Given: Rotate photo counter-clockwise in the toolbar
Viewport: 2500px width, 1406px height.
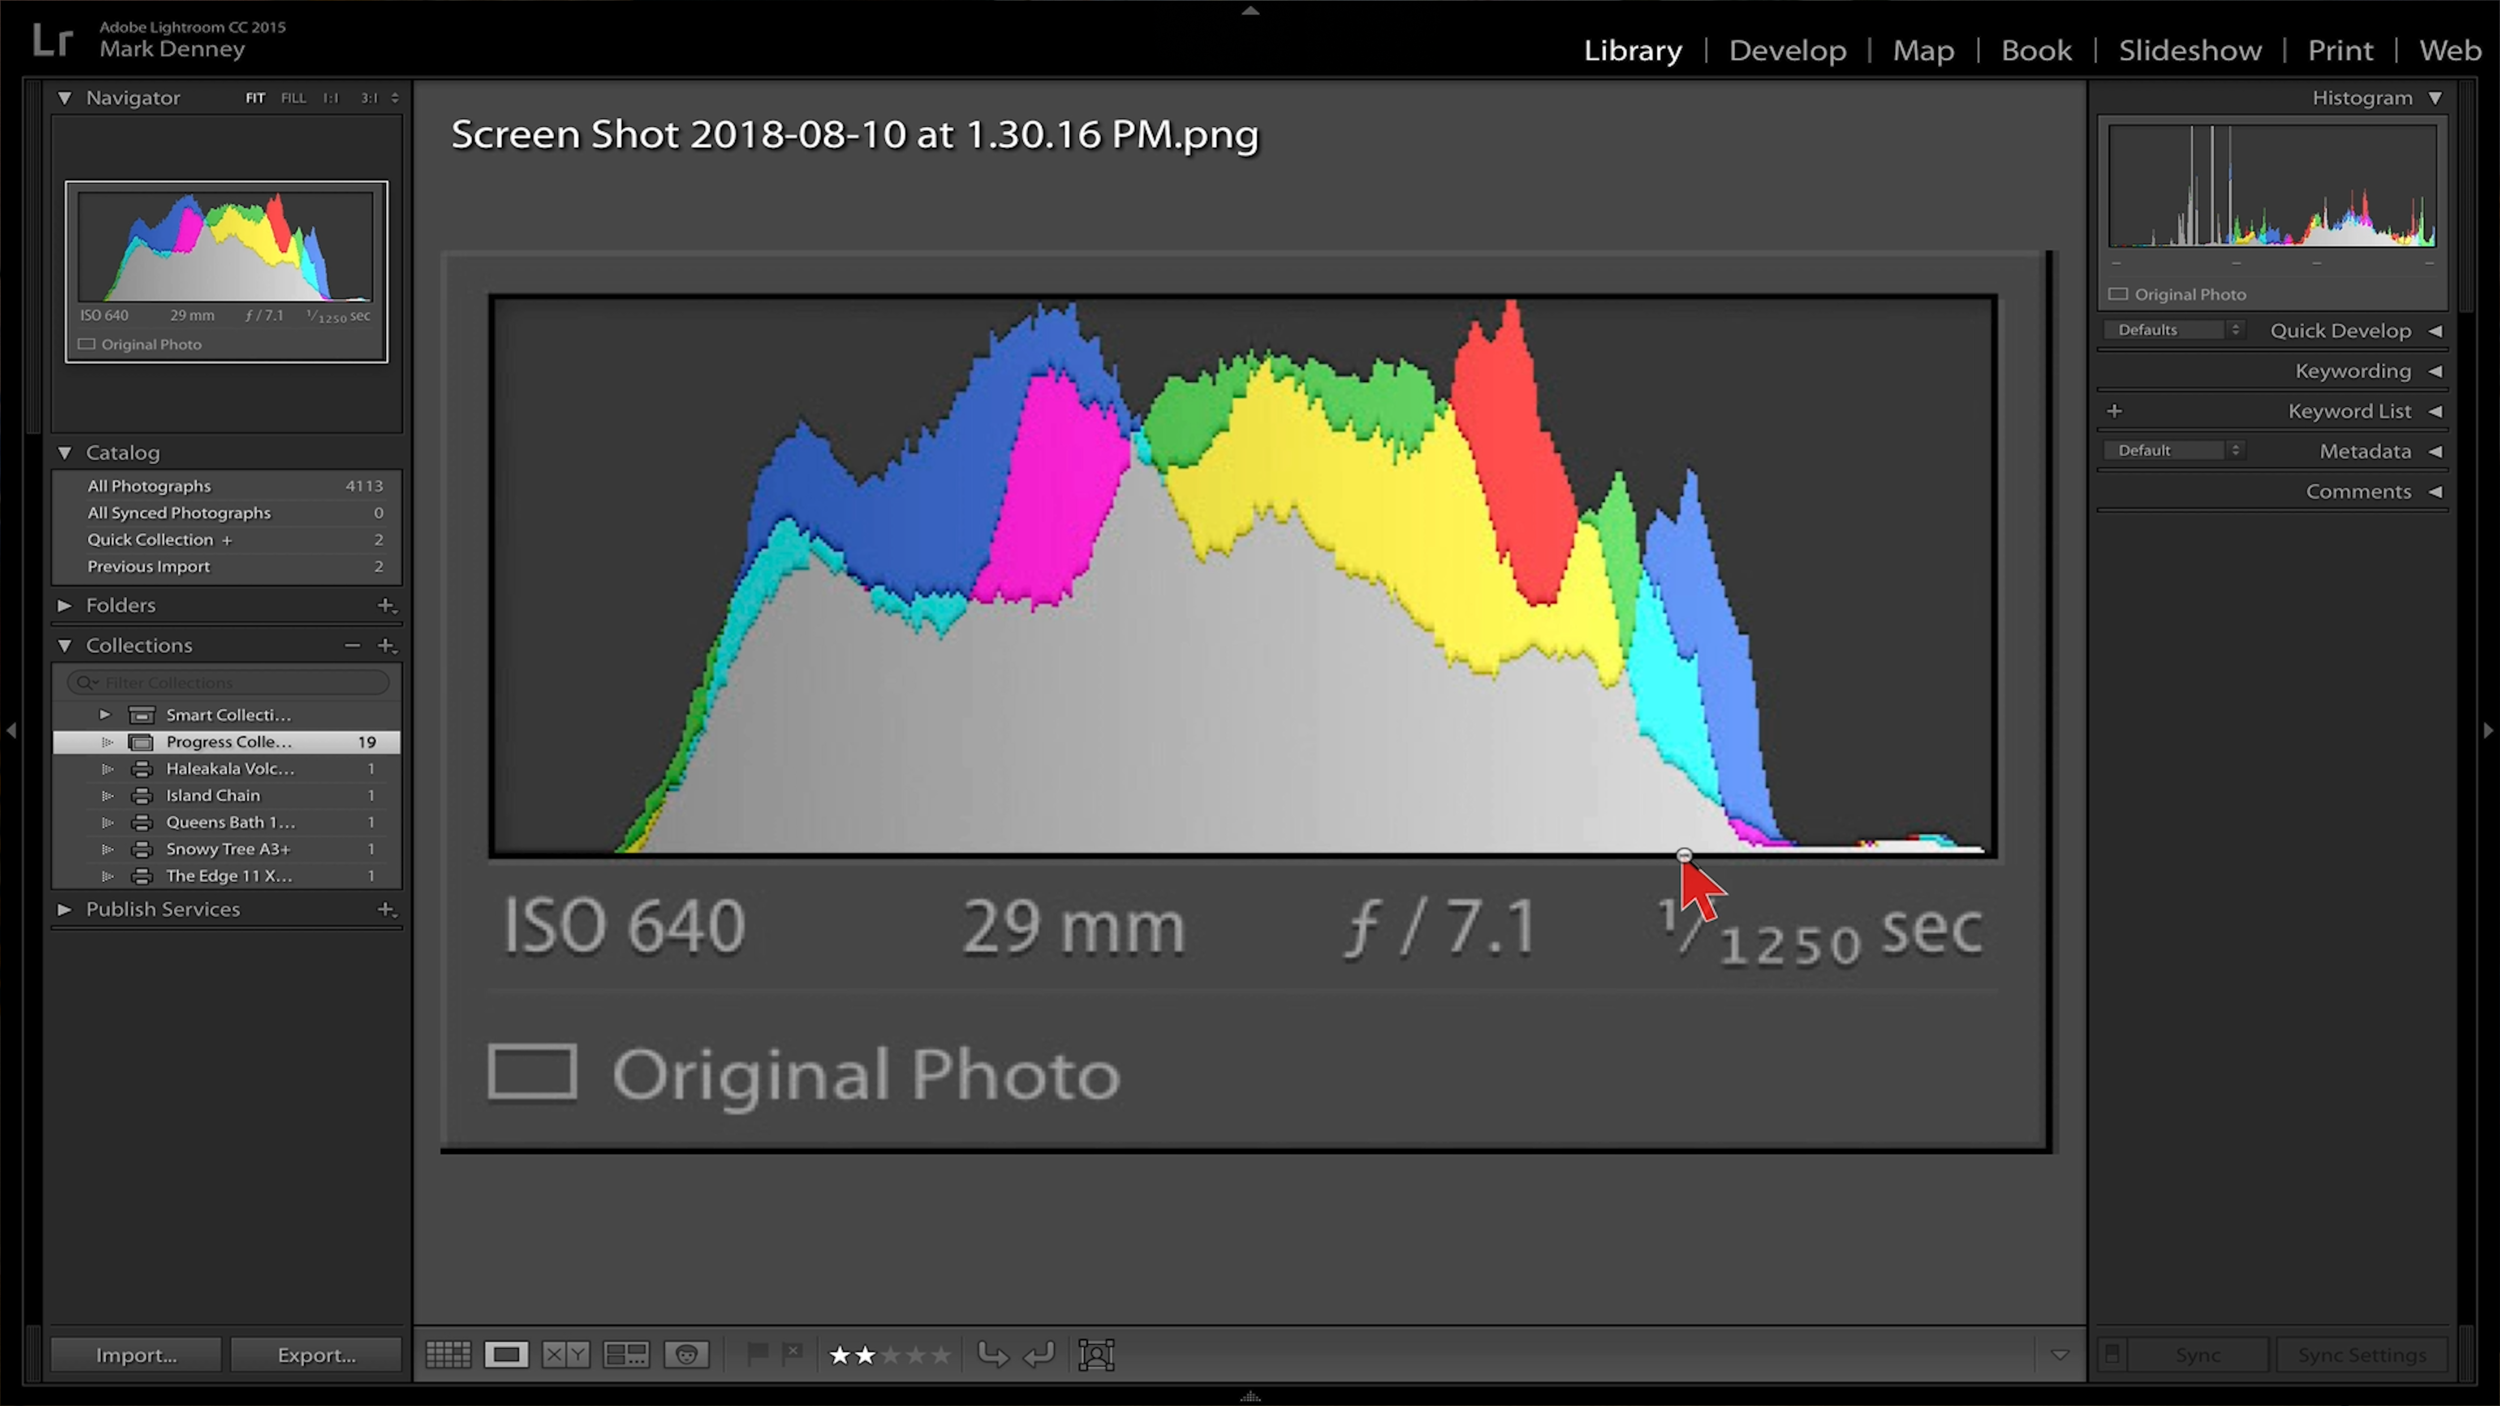Looking at the screenshot, I should tap(992, 1355).
